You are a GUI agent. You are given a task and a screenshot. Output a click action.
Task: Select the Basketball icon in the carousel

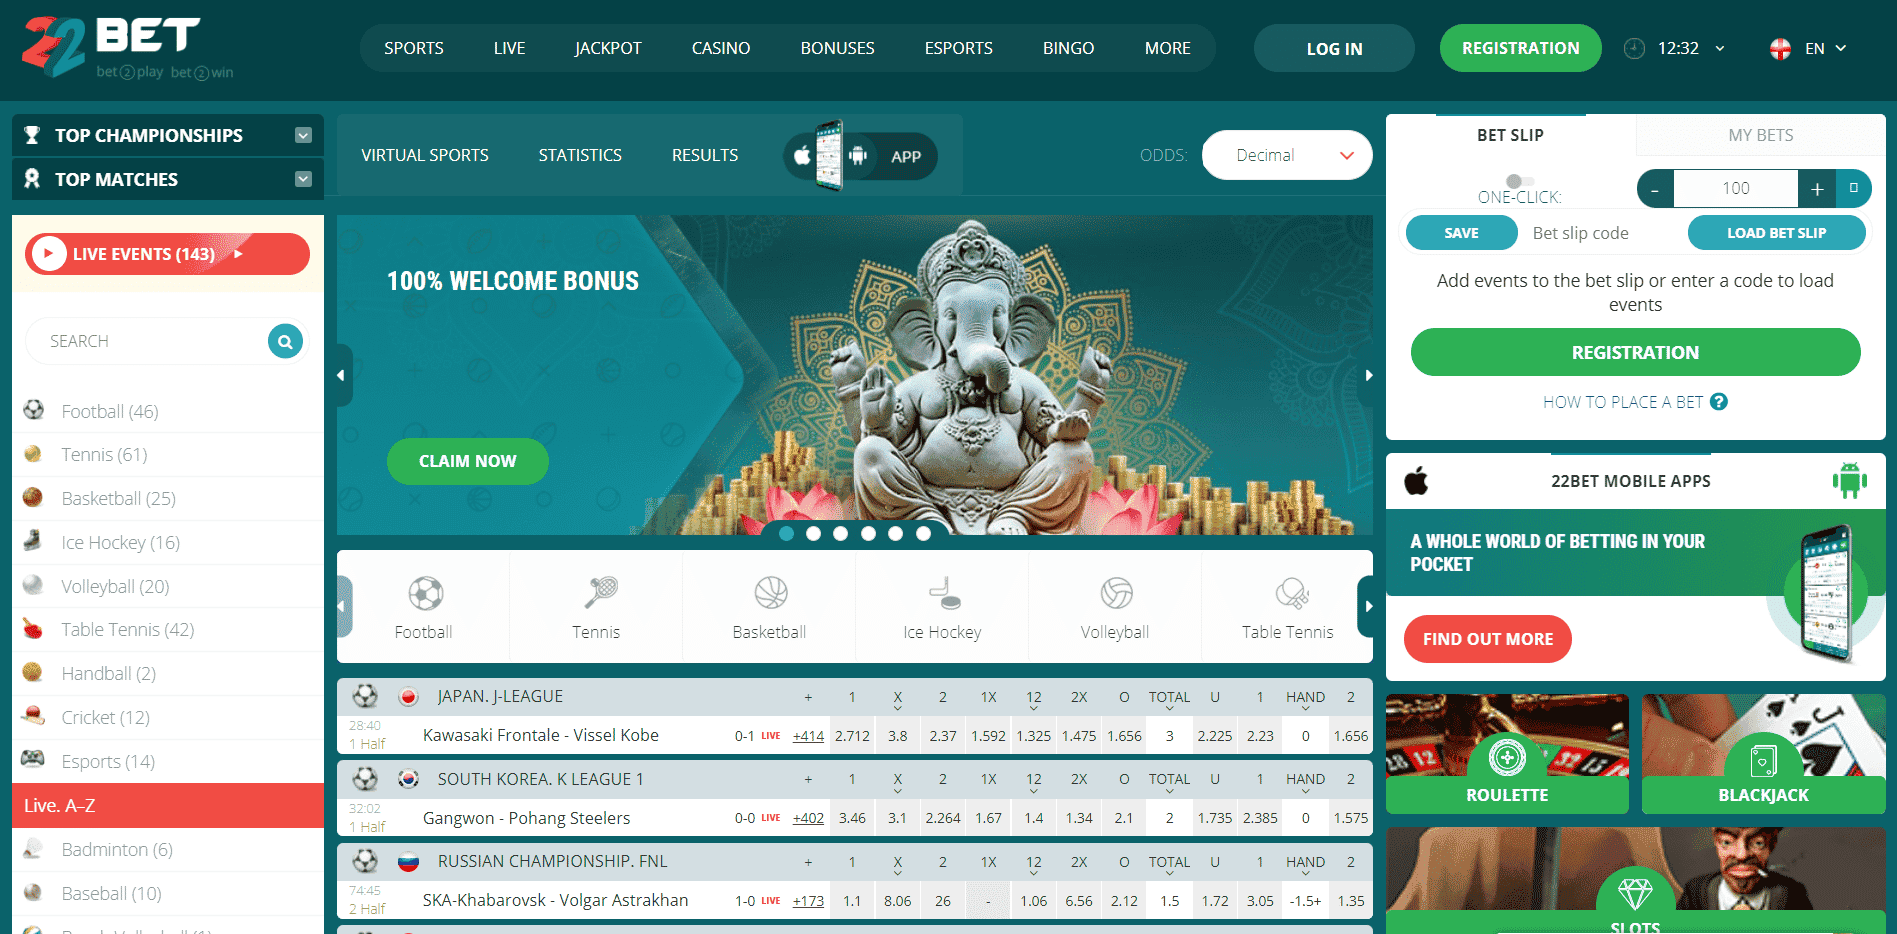771,593
